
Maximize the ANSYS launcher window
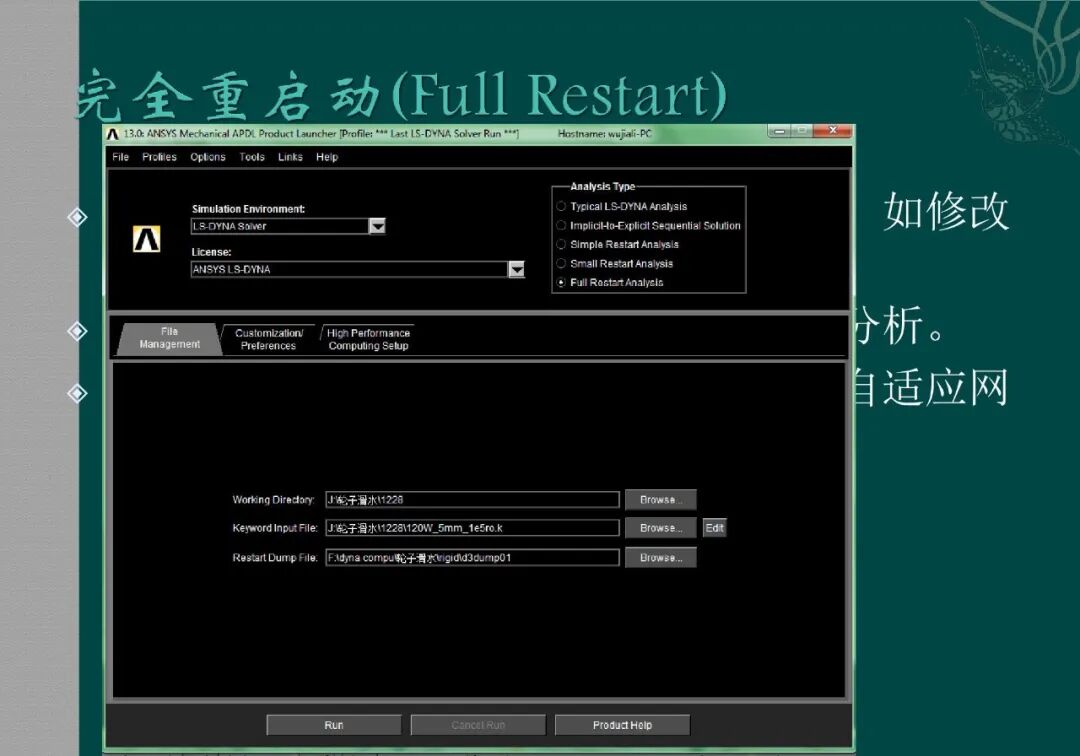802,131
